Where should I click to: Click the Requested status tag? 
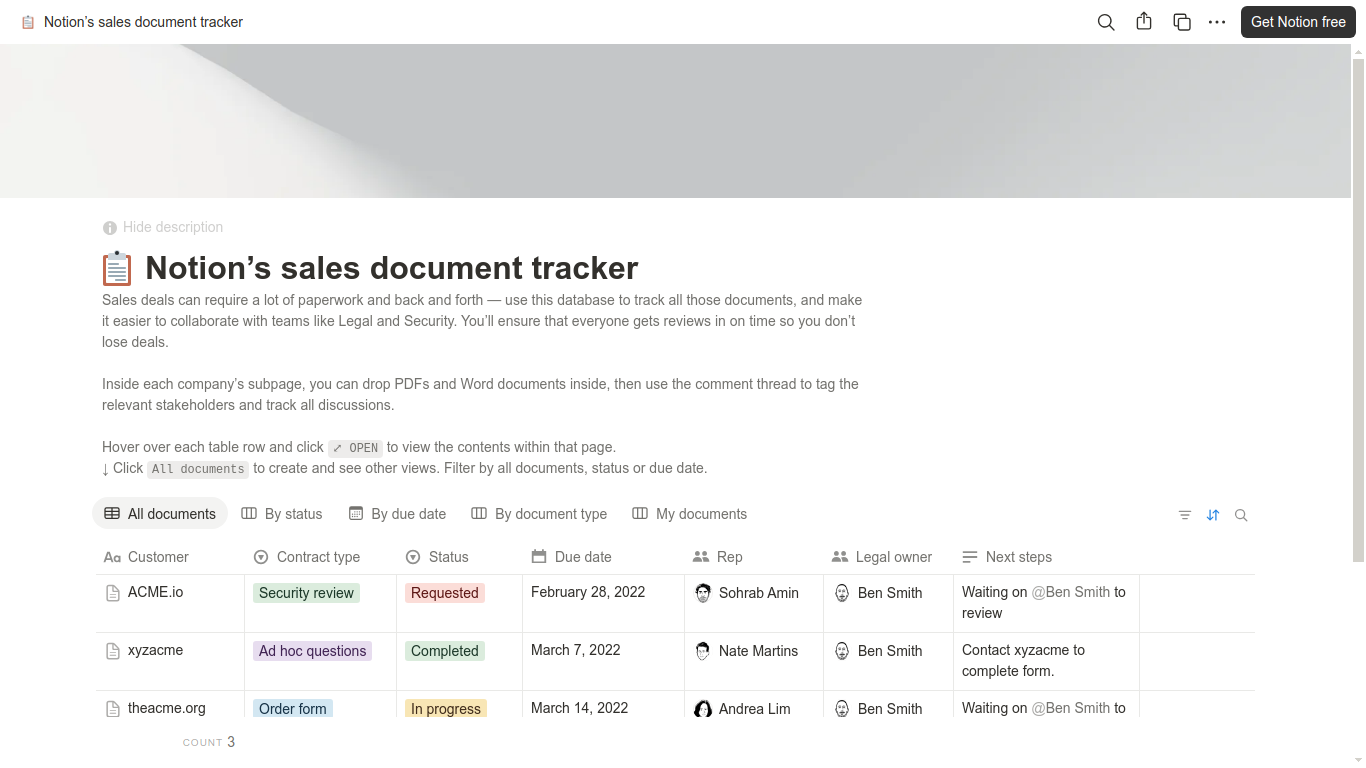pos(445,593)
